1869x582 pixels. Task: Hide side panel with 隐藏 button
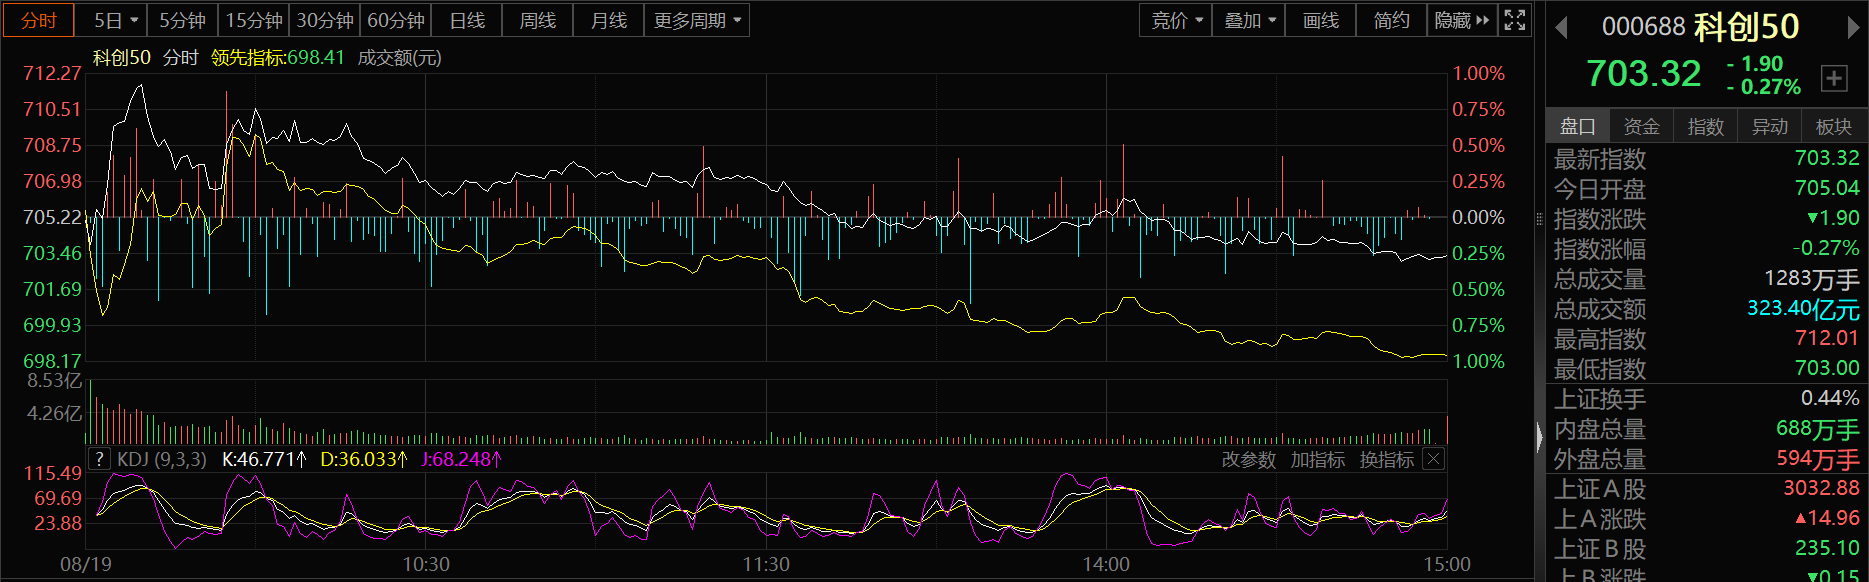click(x=1460, y=20)
